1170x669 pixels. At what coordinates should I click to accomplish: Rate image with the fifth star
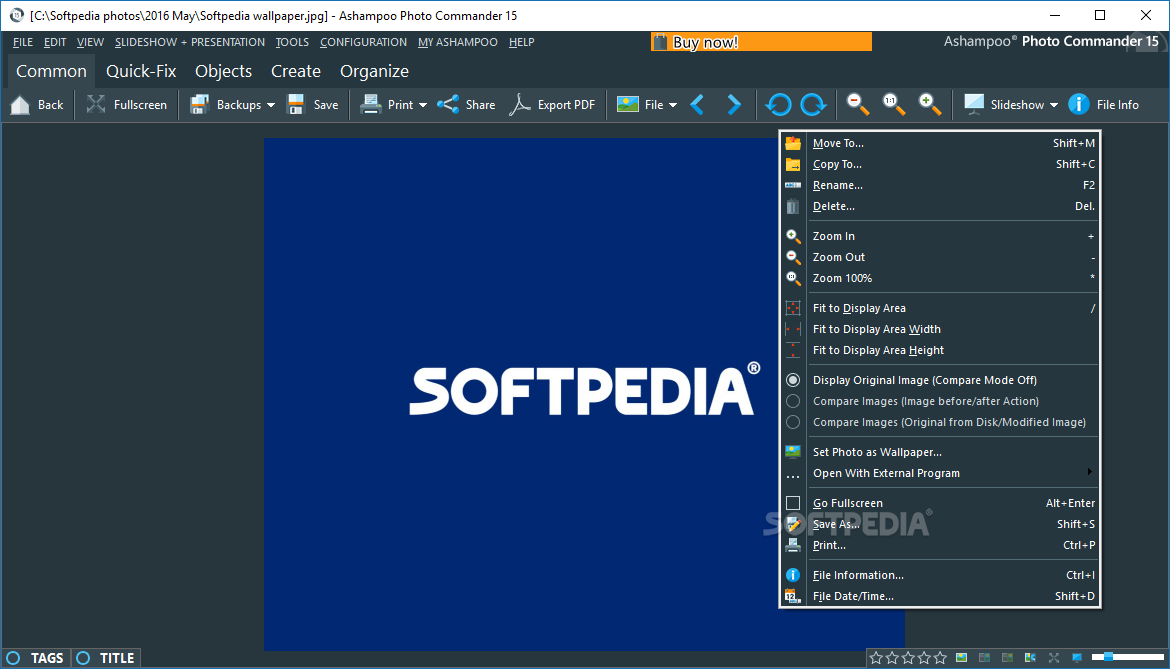[x=940, y=658]
